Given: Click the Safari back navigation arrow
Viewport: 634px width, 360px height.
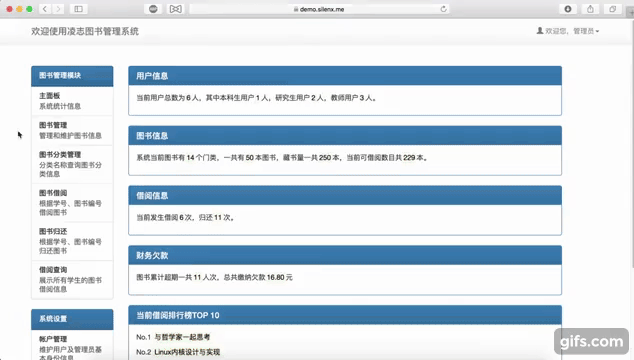Looking at the screenshot, I should (45, 9).
